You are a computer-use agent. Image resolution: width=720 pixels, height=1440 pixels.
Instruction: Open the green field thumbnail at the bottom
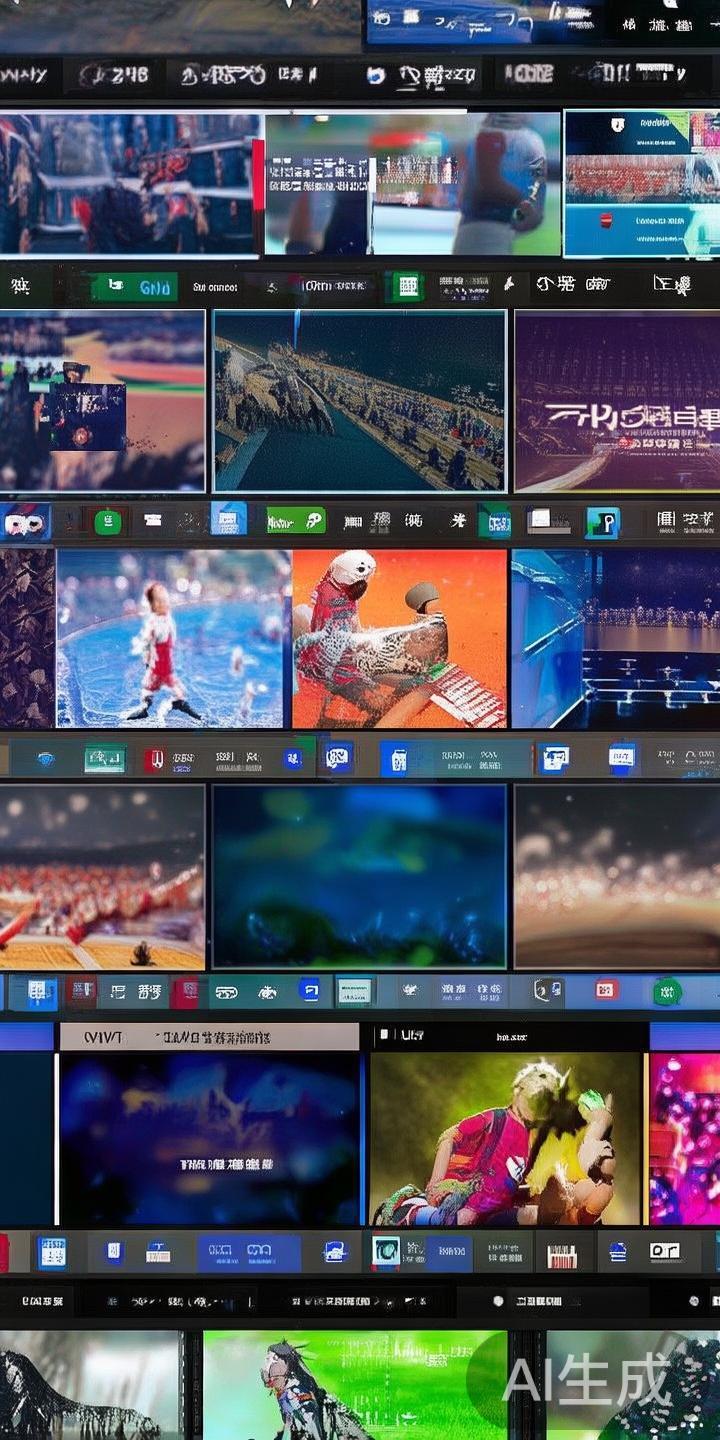[355, 1385]
